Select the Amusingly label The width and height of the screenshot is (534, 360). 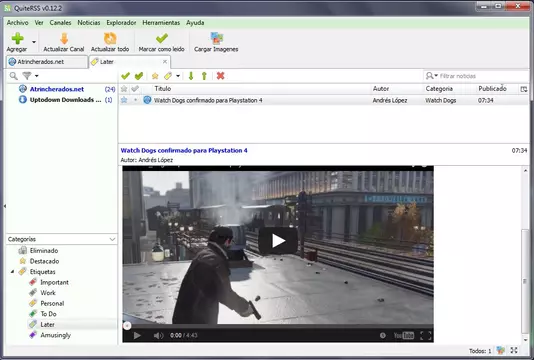point(56,335)
